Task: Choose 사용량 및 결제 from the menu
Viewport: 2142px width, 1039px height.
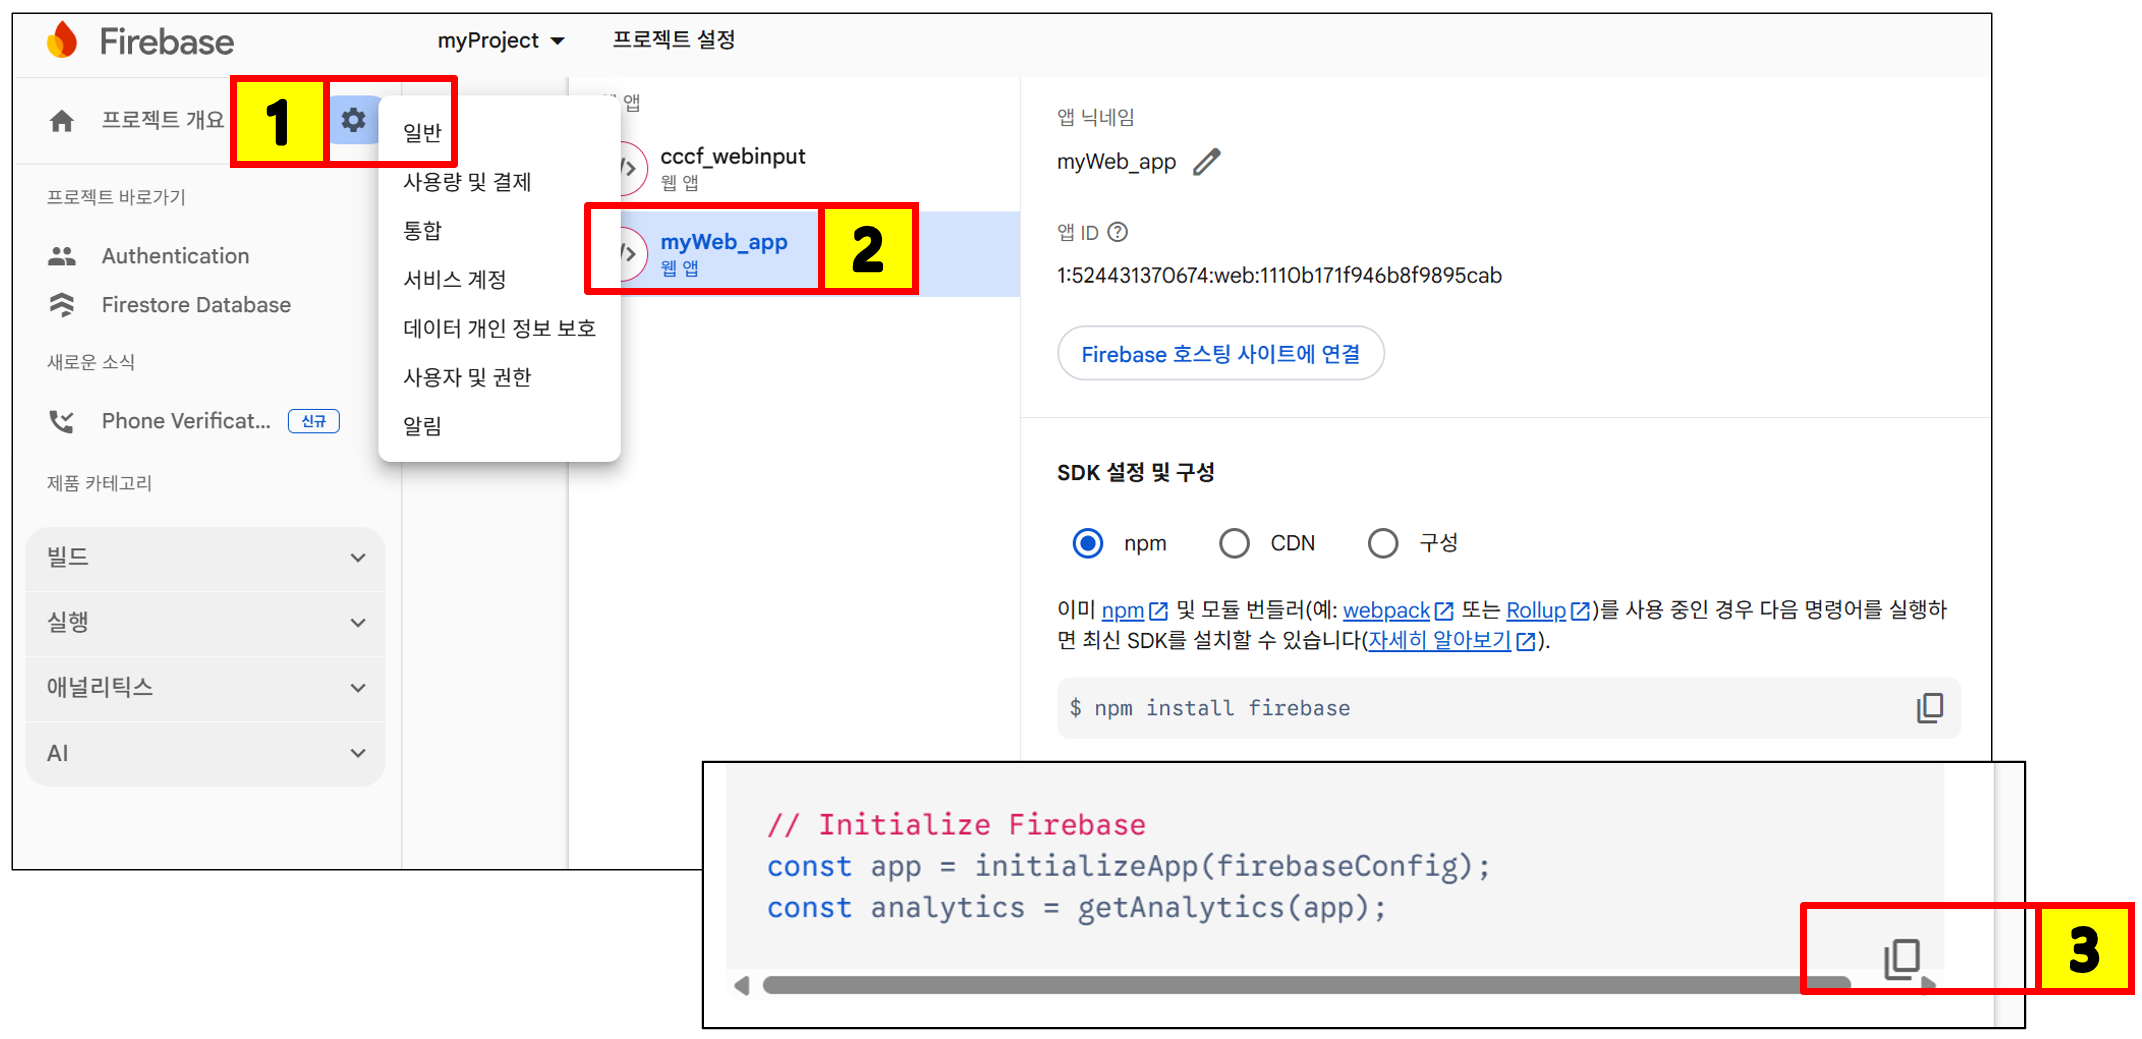Action: (467, 182)
